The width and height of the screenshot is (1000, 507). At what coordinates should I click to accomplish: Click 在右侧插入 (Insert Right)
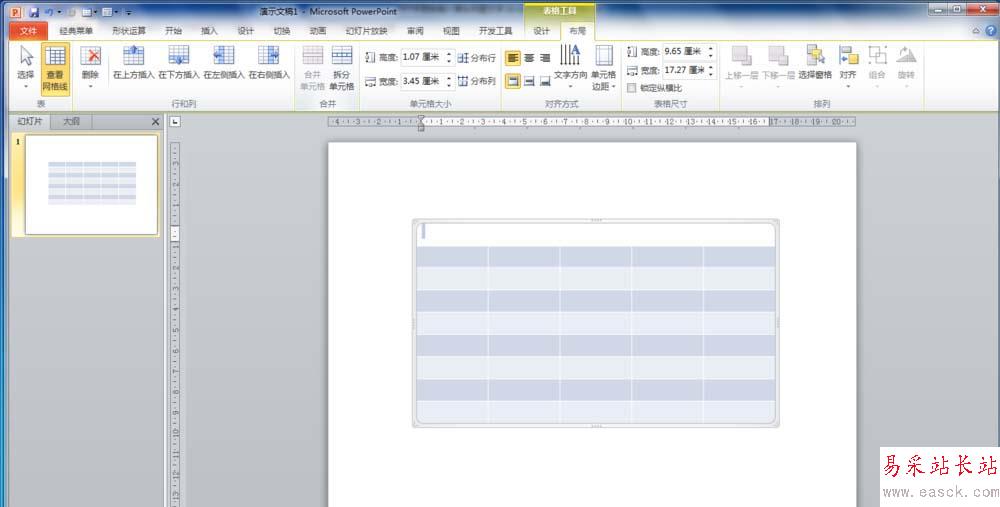click(269, 62)
